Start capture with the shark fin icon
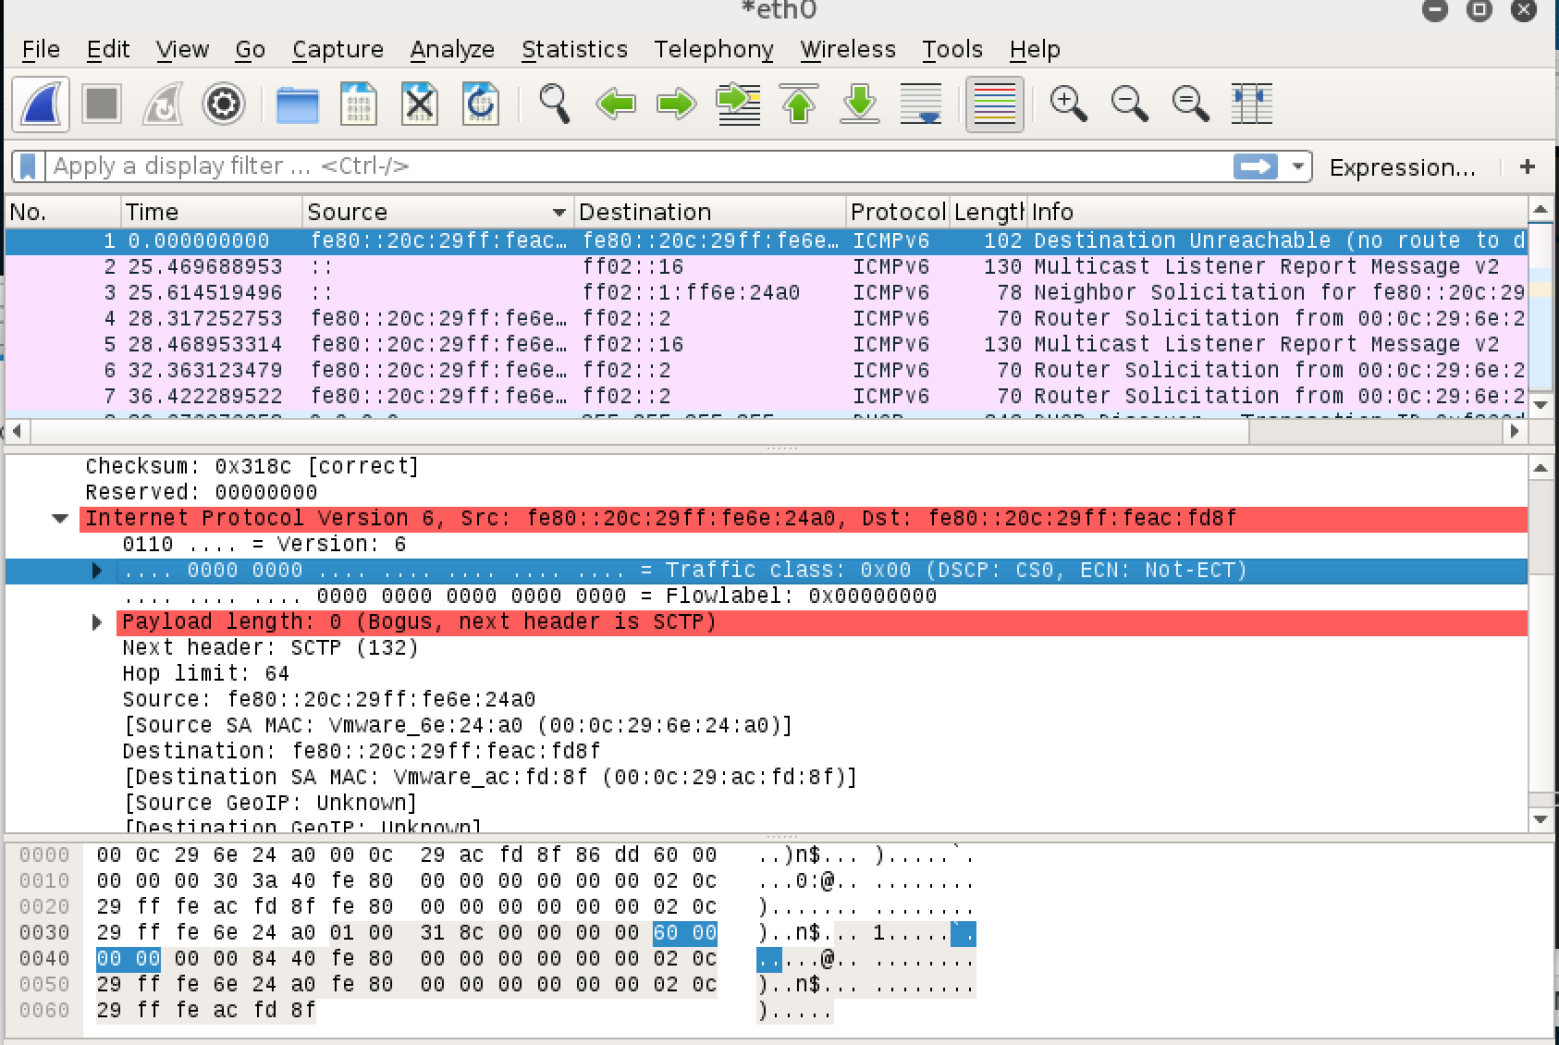Viewport: 1559px width, 1045px height. coord(41,104)
